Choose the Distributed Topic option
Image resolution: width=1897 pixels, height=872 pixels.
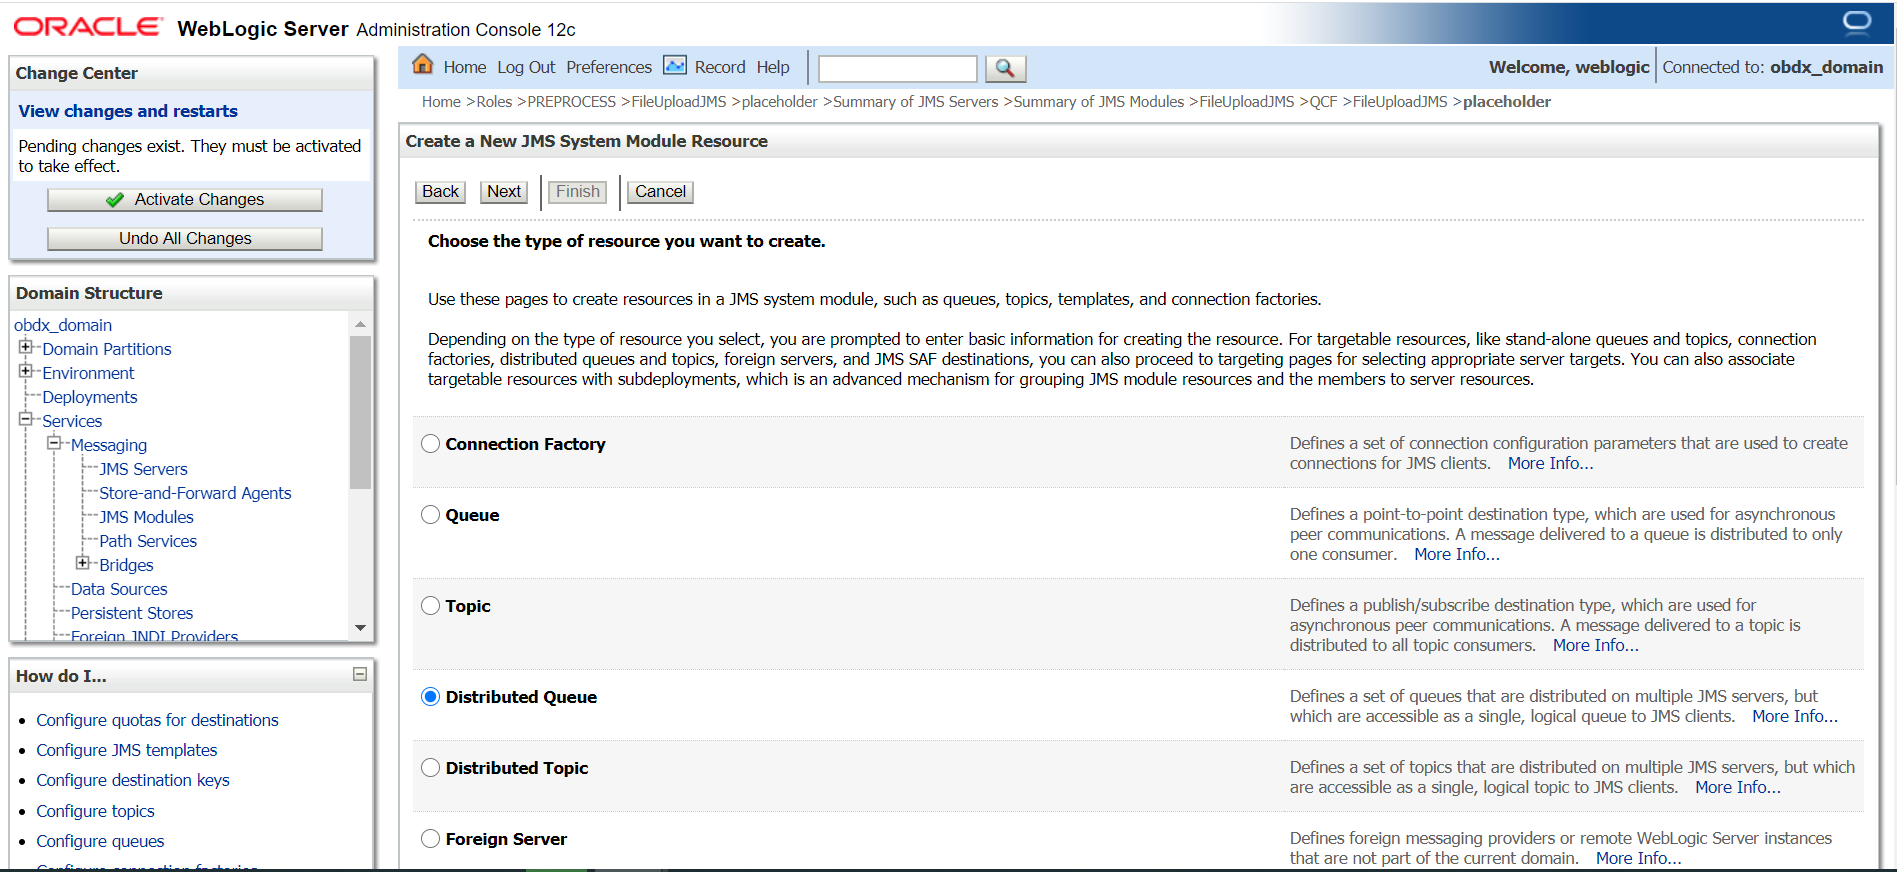[431, 768]
